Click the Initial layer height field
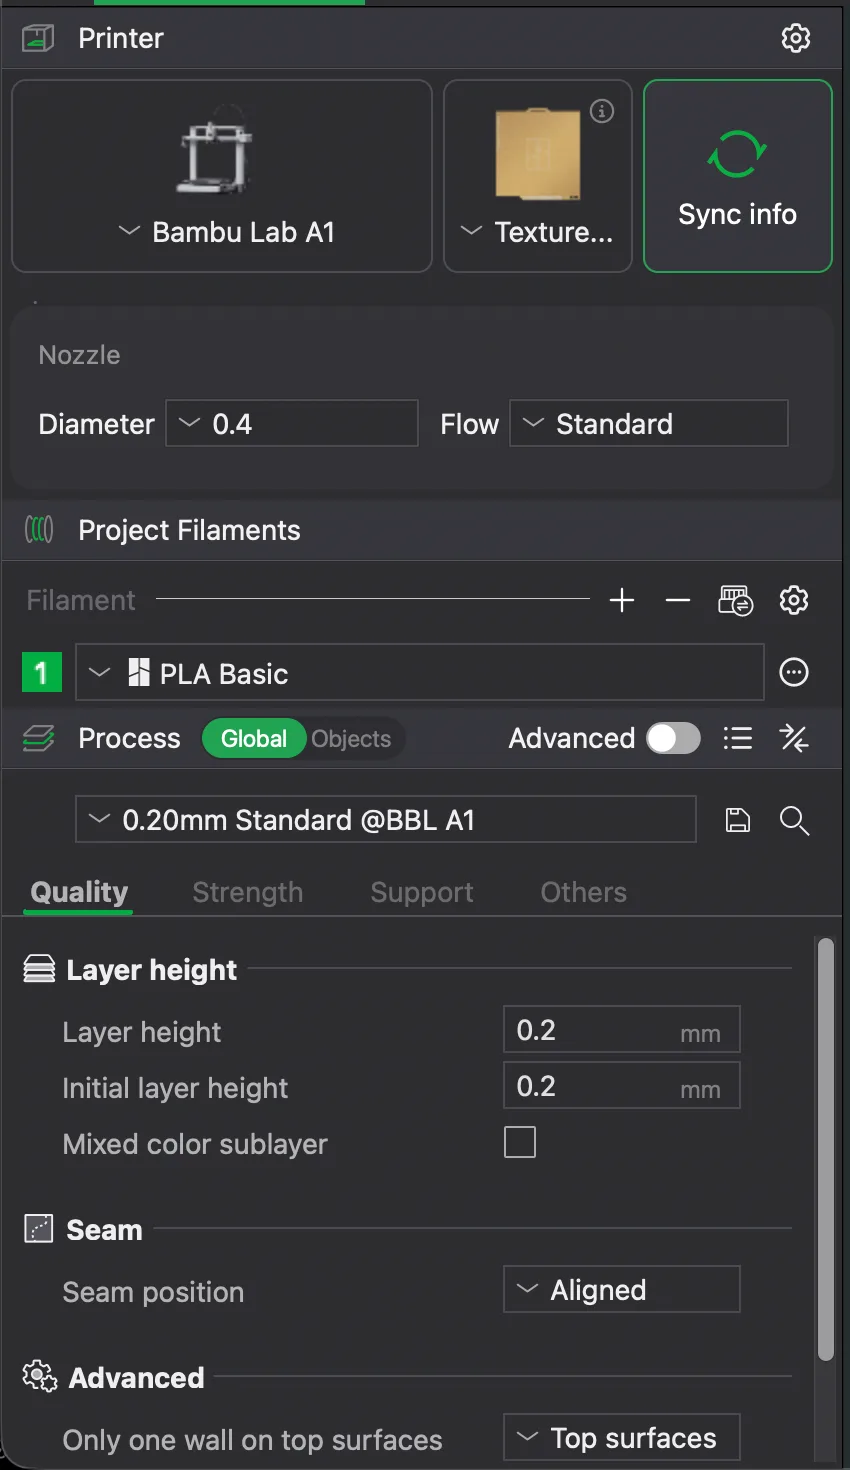The height and width of the screenshot is (1470, 850). pyautogui.click(x=621, y=1086)
